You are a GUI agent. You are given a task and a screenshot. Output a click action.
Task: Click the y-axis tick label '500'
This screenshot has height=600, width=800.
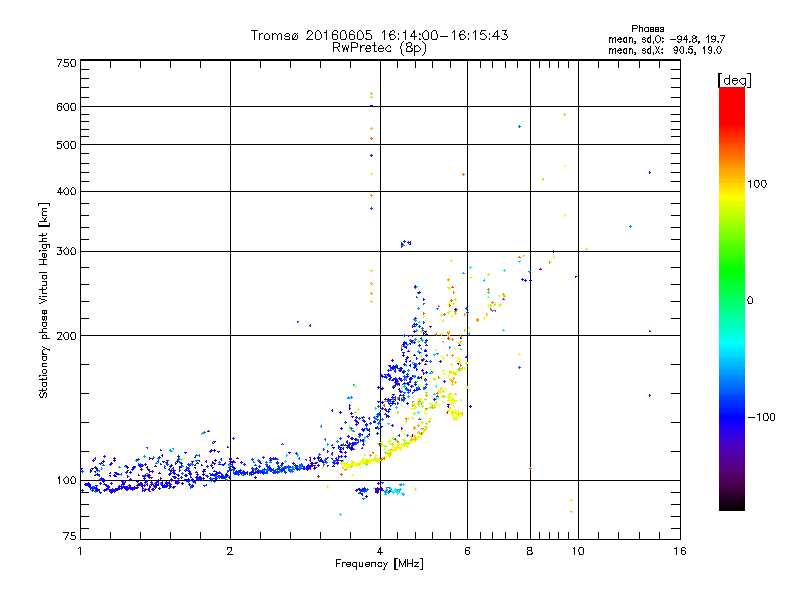[66, 145]
